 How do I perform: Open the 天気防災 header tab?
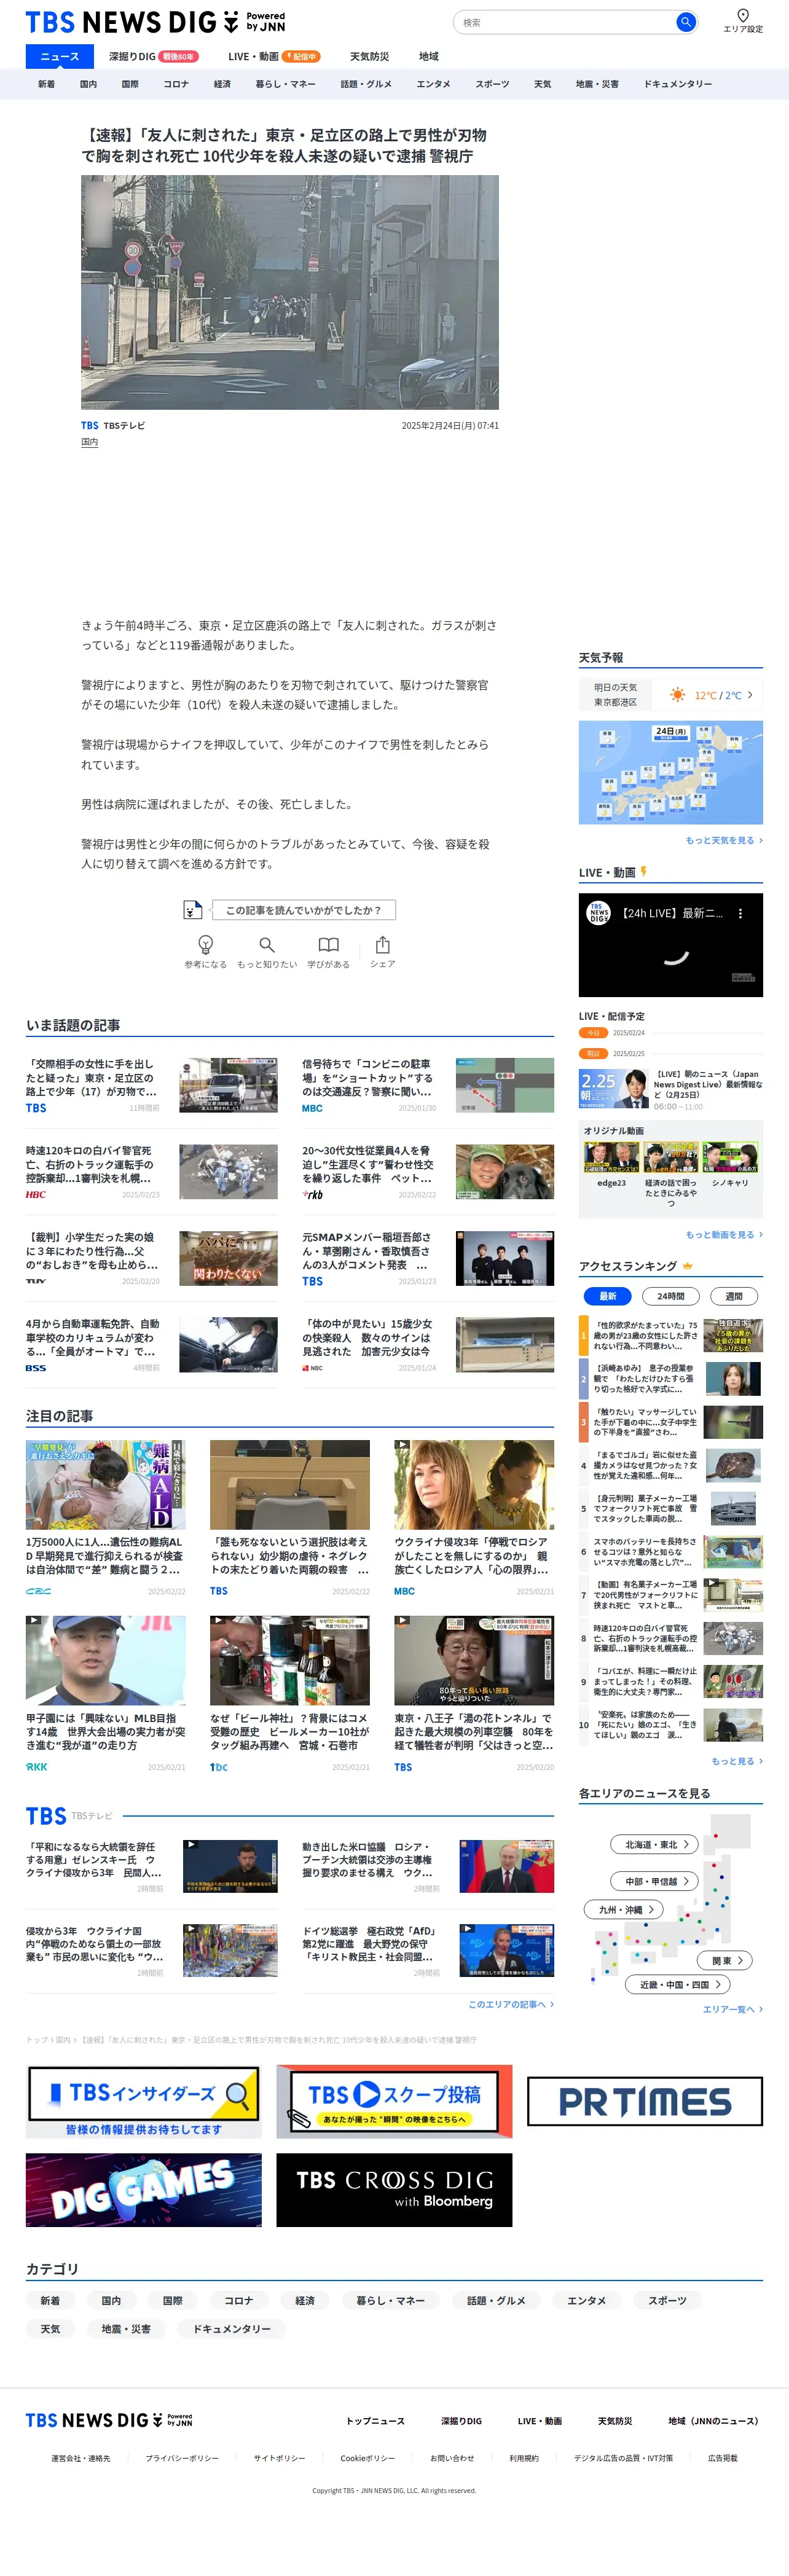369,57
